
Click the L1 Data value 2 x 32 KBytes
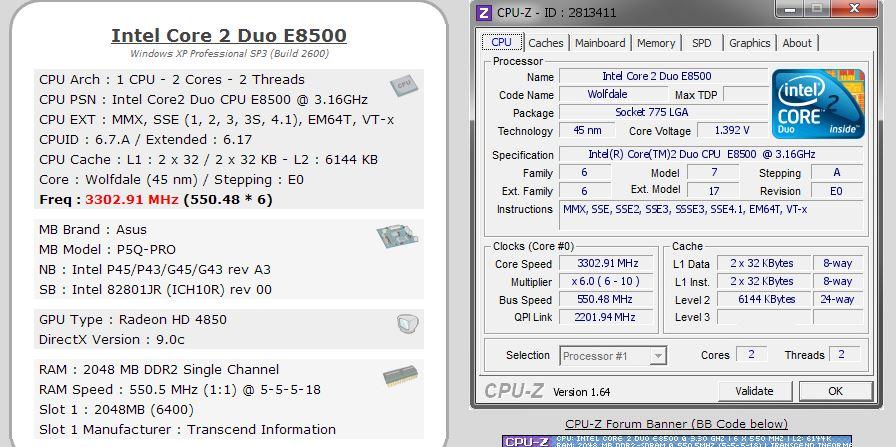pyautogui.click(x=763, y=264)
